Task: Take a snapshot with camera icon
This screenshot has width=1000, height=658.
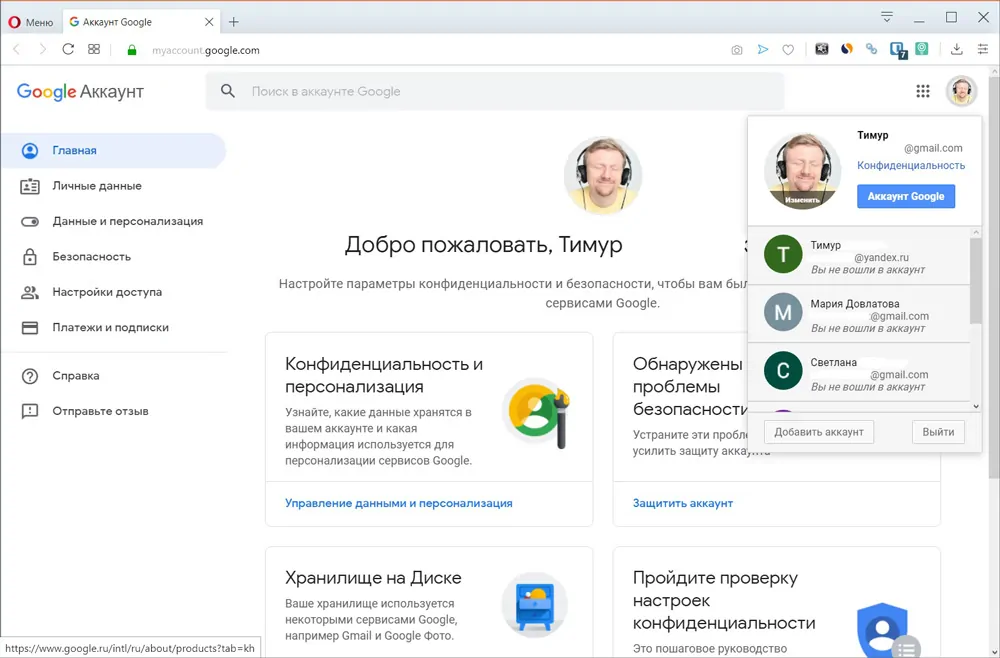Action: pos(737,50)
